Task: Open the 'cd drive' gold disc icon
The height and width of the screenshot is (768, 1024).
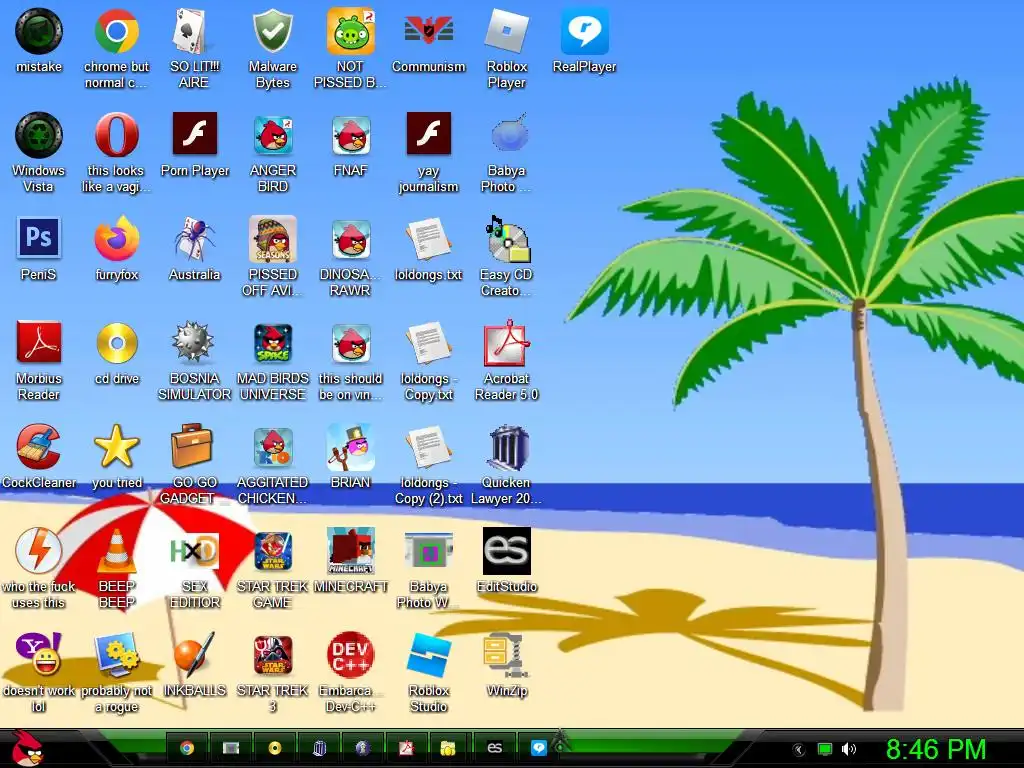Action: pyautogui.click(x=116, y=342)
